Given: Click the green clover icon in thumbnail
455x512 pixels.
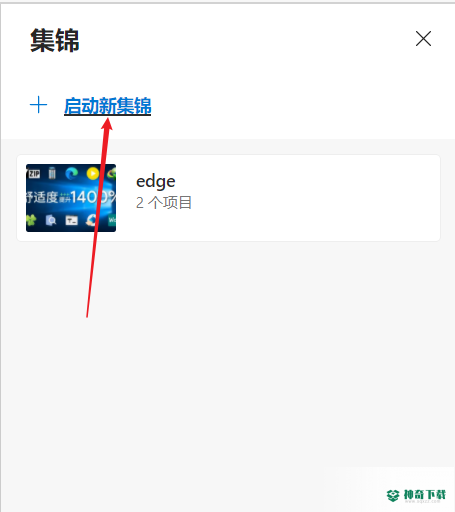Looking at the screenshot, I should coord(31,220).
